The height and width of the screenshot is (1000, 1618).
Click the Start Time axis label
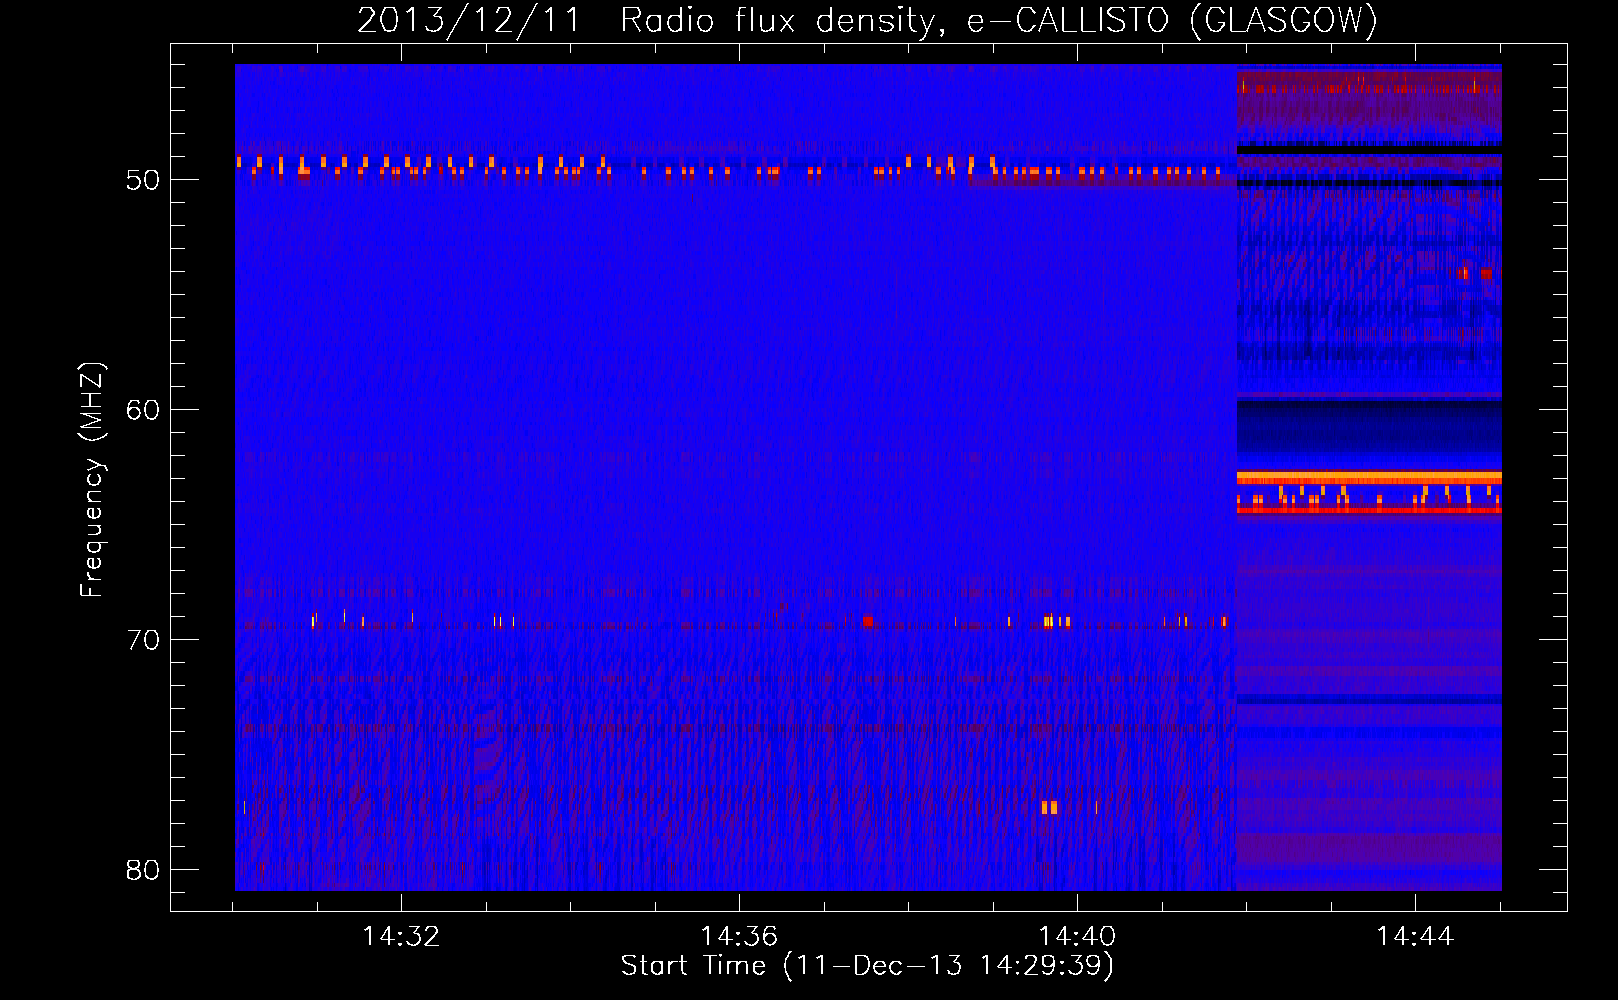(867, 966)
